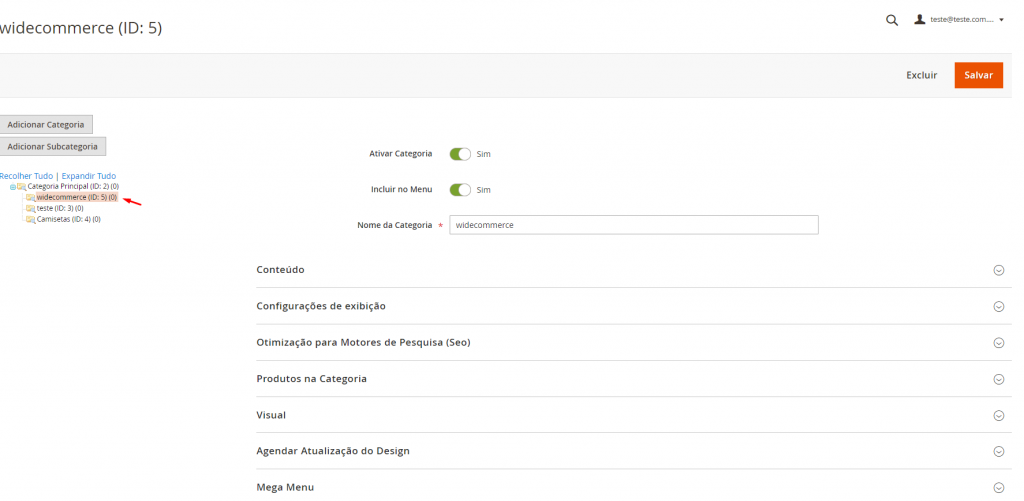Expand the Visual section

(633, 415)
